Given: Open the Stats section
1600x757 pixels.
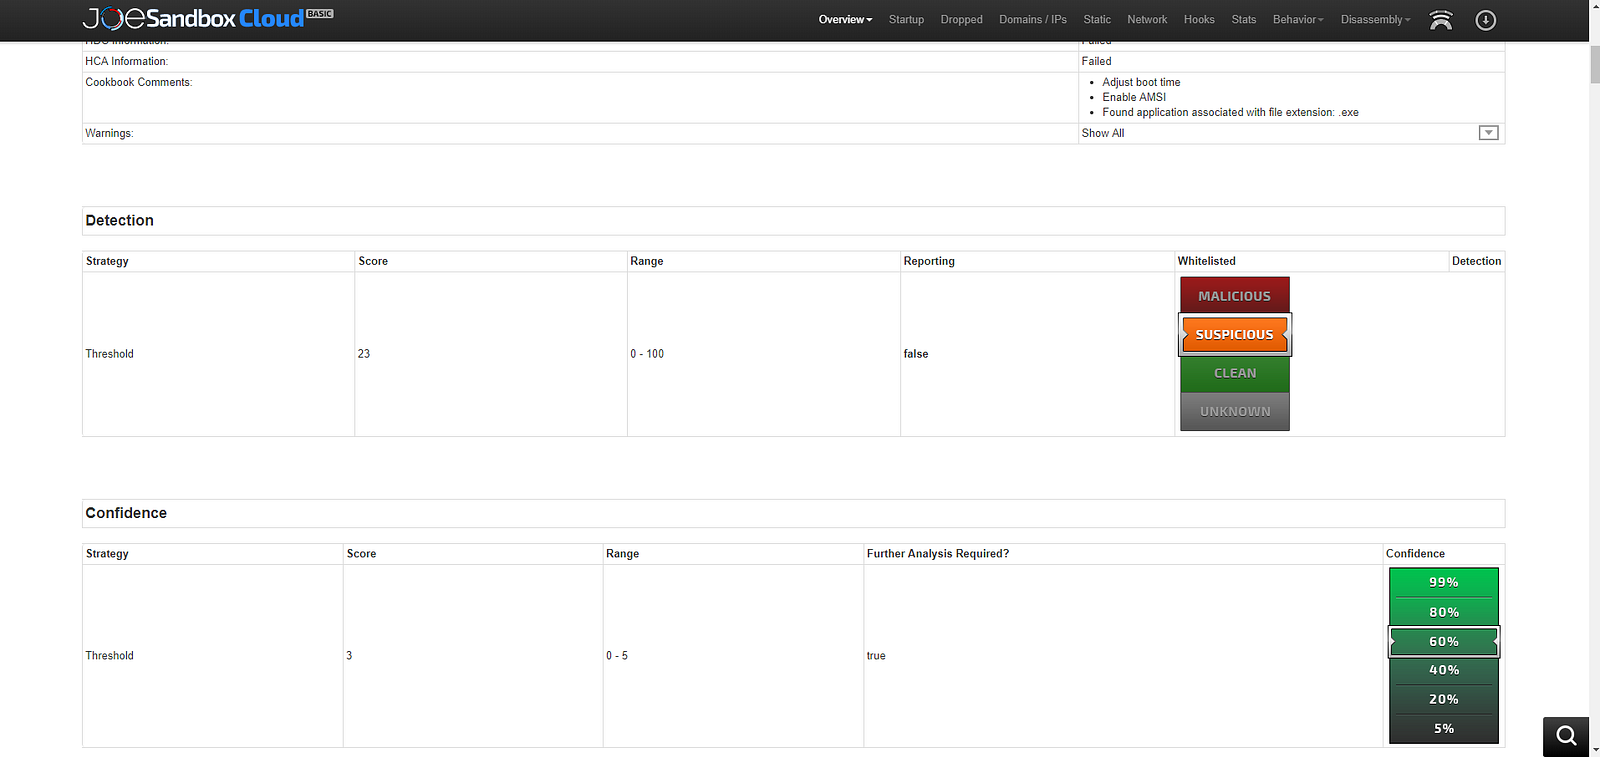Looking at the screenshot, I should pos(1244,20).
